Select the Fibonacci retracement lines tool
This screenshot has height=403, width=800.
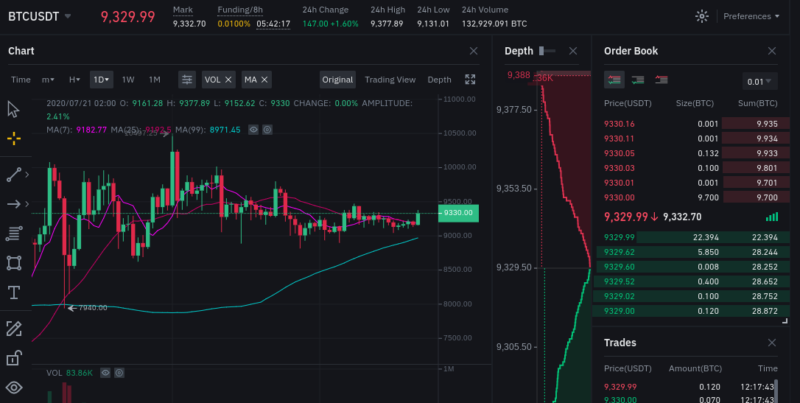click(14, 233)
